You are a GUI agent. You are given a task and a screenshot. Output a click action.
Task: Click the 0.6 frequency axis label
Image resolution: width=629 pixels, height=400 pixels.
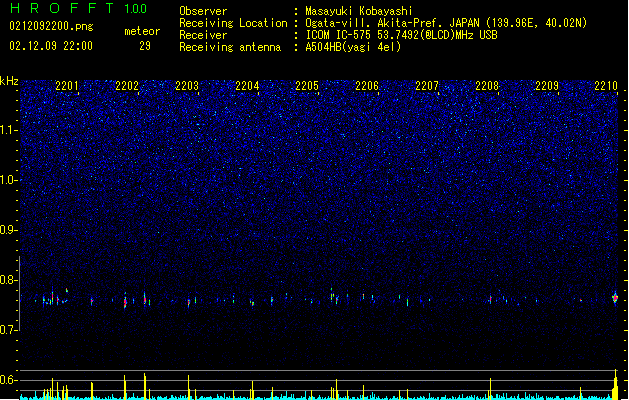point(8,380)
